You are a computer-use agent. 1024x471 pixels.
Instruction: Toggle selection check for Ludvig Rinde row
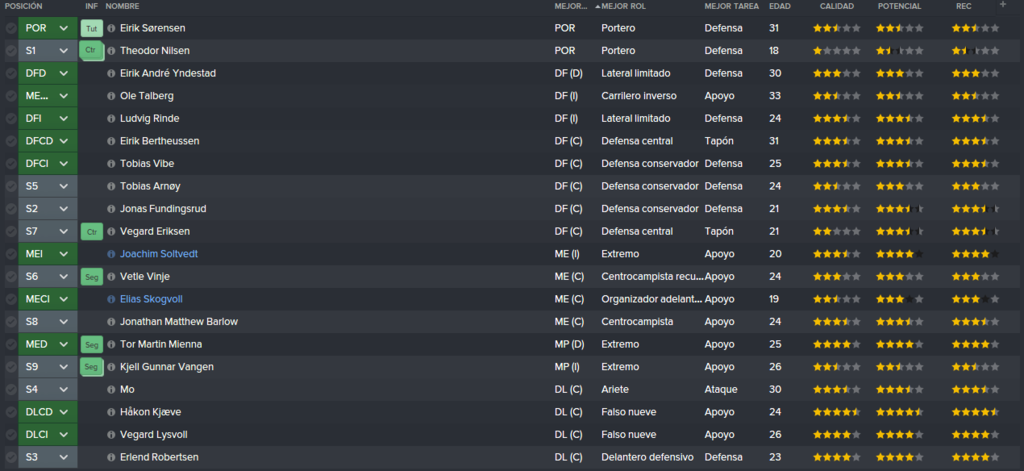click(11, 118)
